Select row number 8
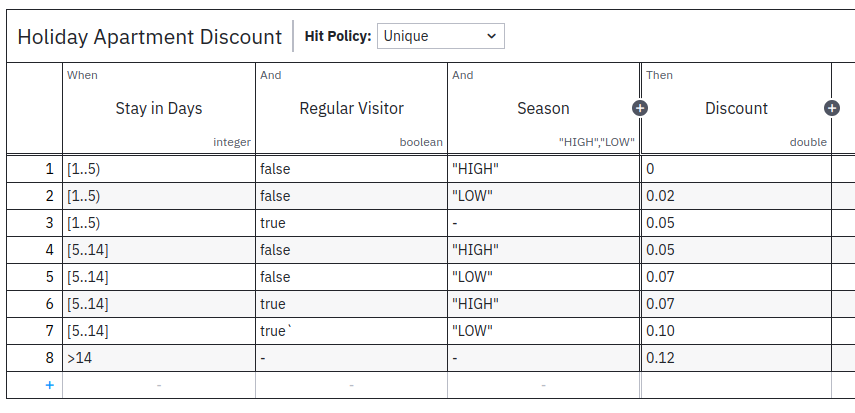This screenshot has height=413, width=855. click(34, 358)
